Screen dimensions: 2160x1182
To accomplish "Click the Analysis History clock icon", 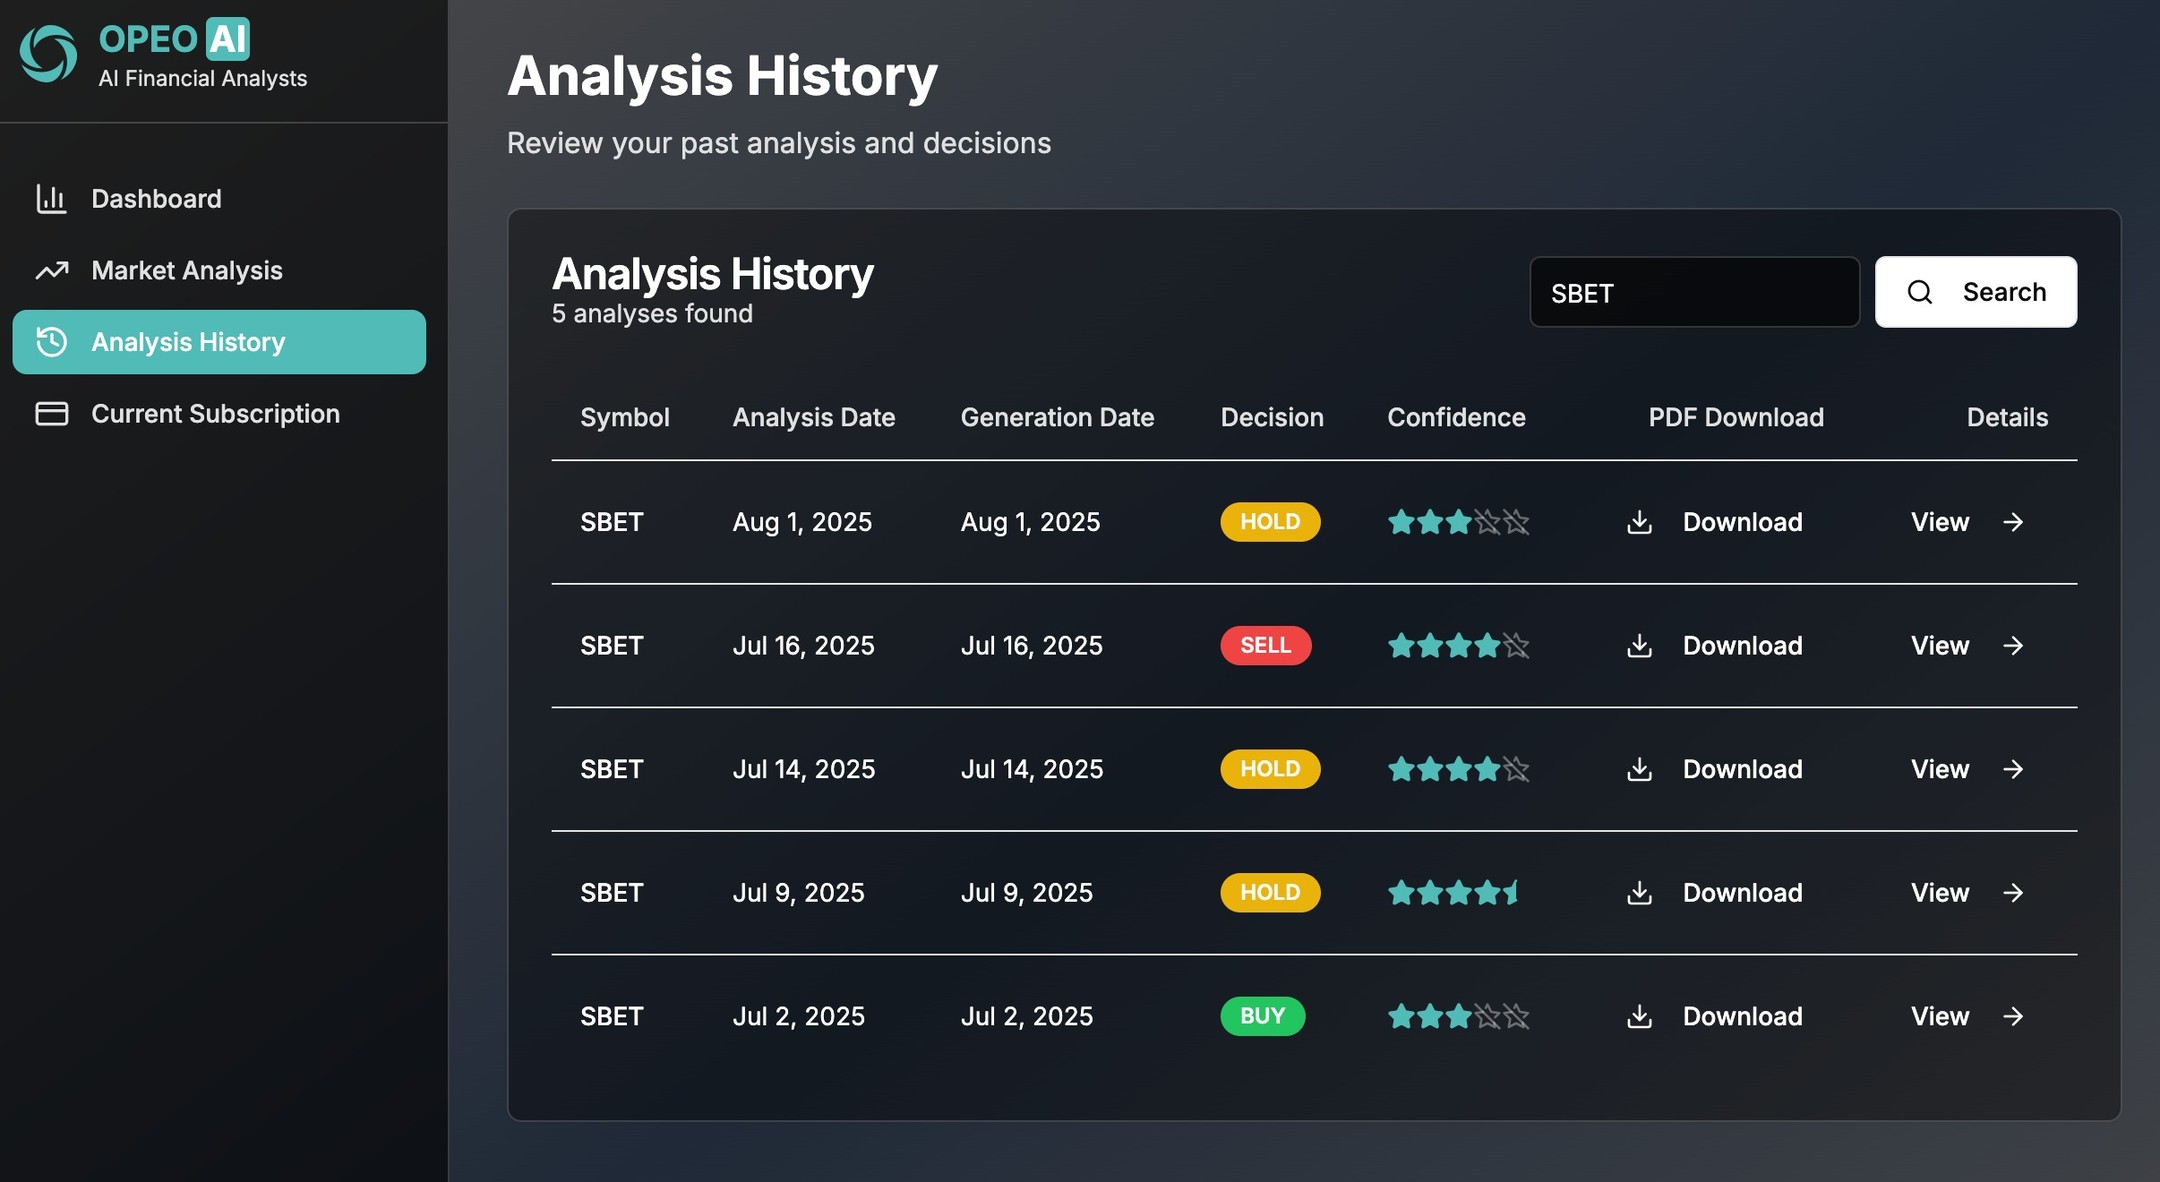I will [x=52, y=342].
